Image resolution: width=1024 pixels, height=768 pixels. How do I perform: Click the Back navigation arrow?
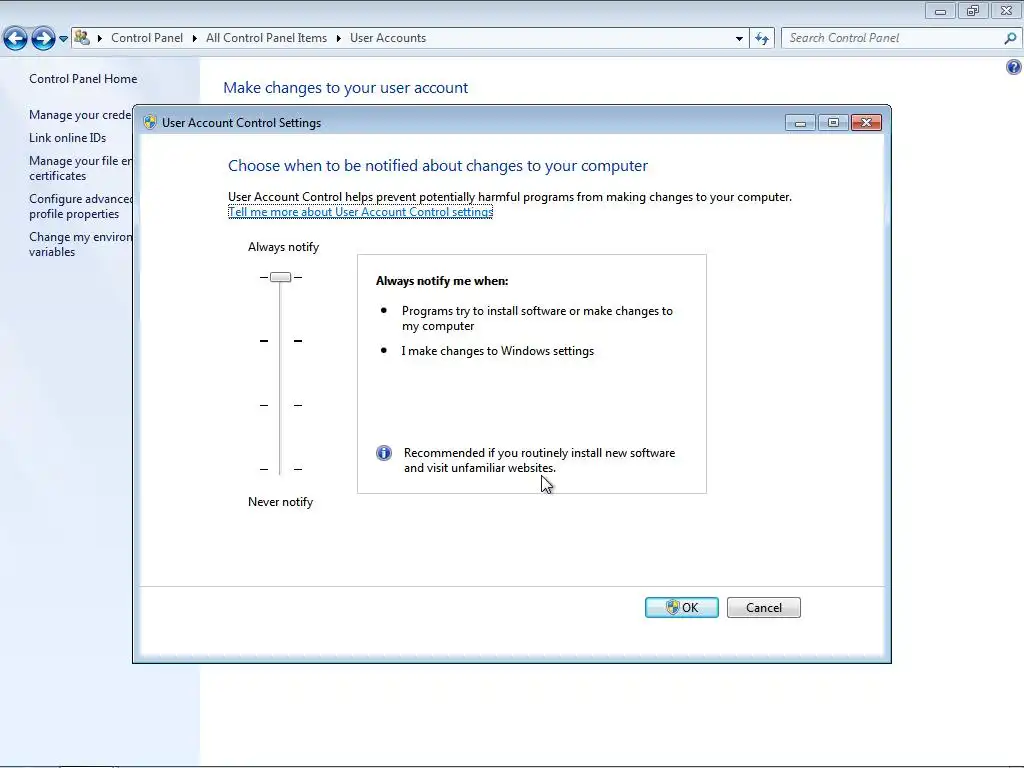pyautogui.click(x=16, y=39)
